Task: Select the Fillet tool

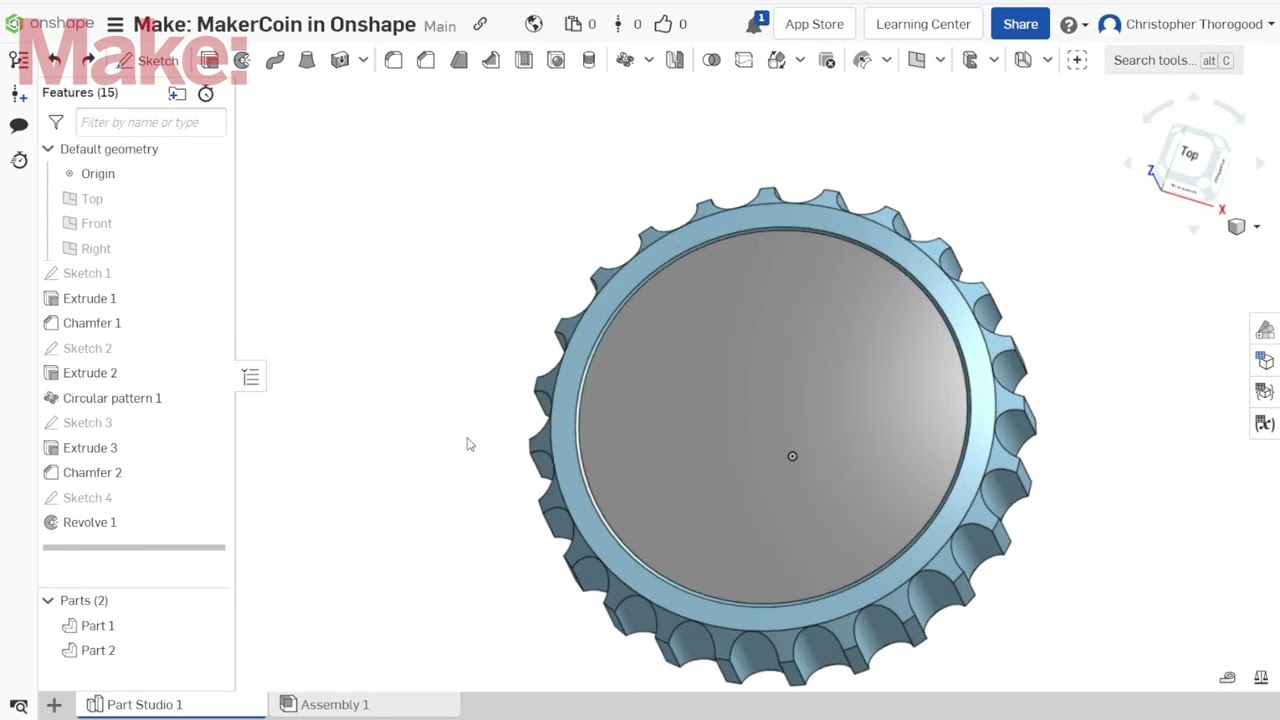Action: pyautogui.click(x=393, y=60)
